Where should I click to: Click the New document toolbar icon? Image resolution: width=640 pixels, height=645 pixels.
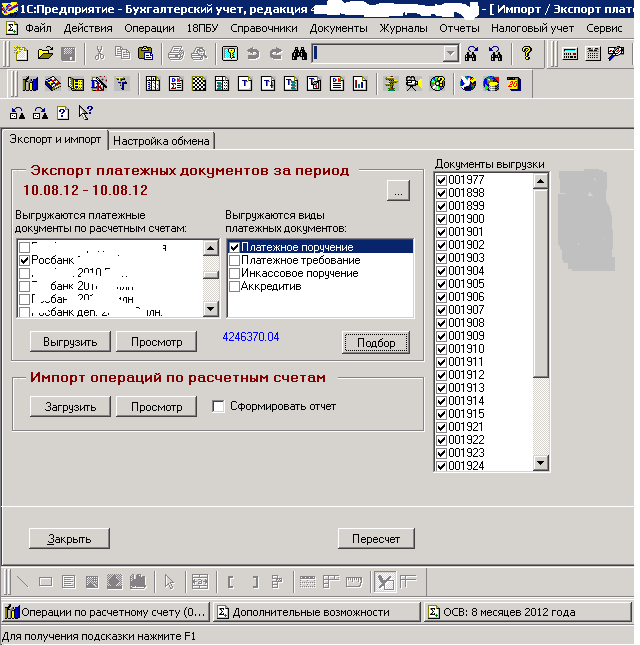(21, 53)
